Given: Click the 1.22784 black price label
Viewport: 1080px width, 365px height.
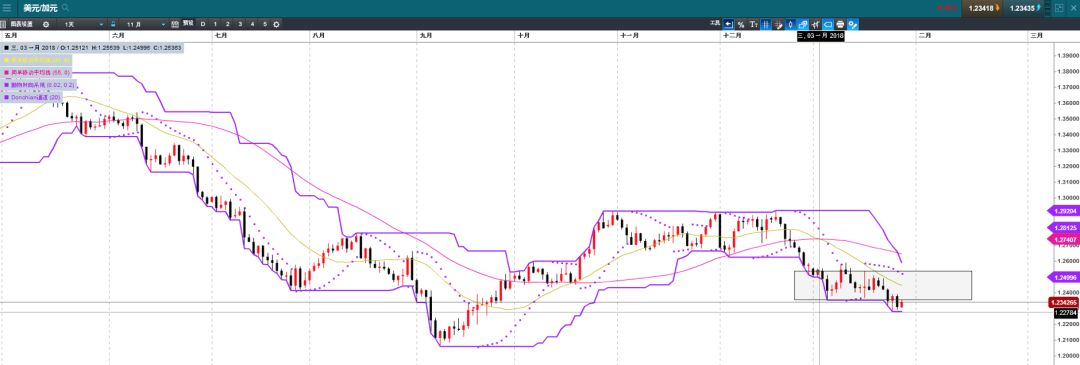Looking at the screenshot, I should pos(1066,313).
